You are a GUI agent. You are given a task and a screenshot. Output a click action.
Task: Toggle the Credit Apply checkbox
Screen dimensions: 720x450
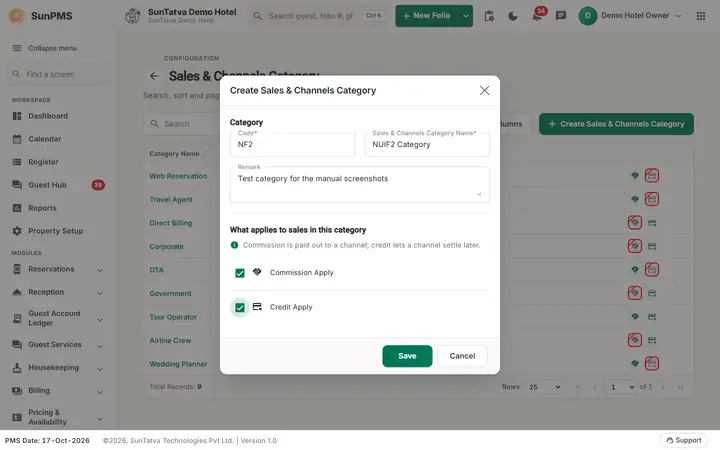click(x=240, y=308)
